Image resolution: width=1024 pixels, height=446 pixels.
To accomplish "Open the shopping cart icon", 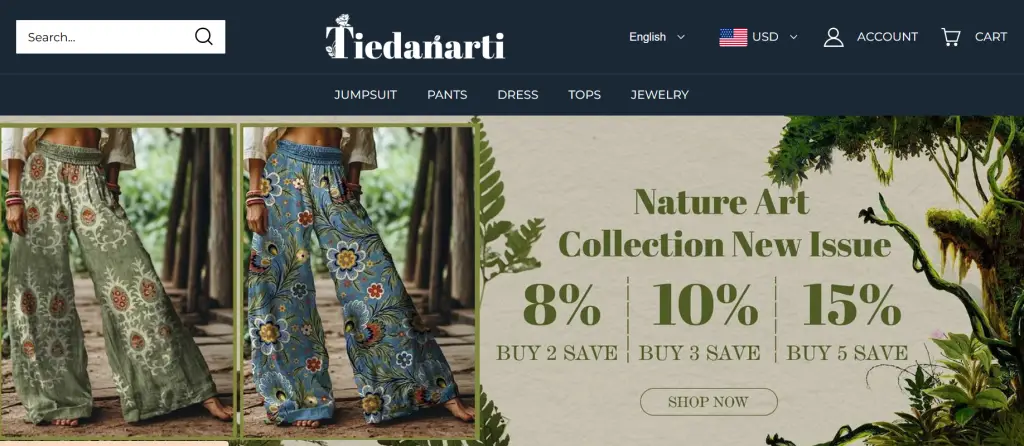I will click(x=950, y=37).
